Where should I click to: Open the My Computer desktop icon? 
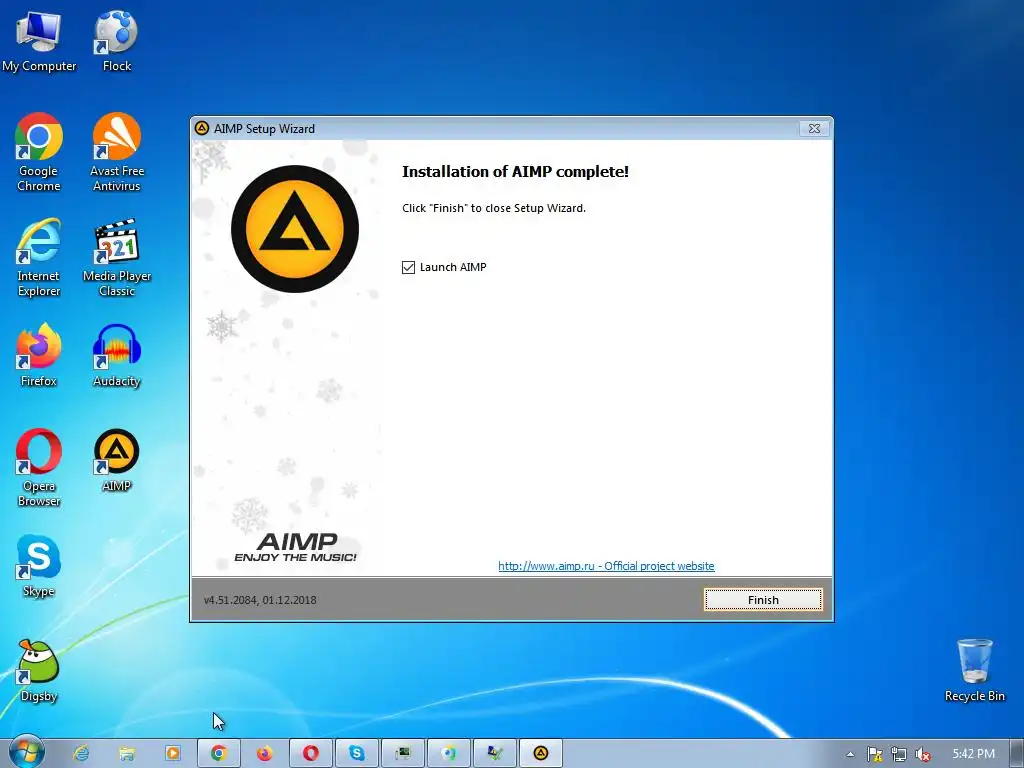pos(39,40)
